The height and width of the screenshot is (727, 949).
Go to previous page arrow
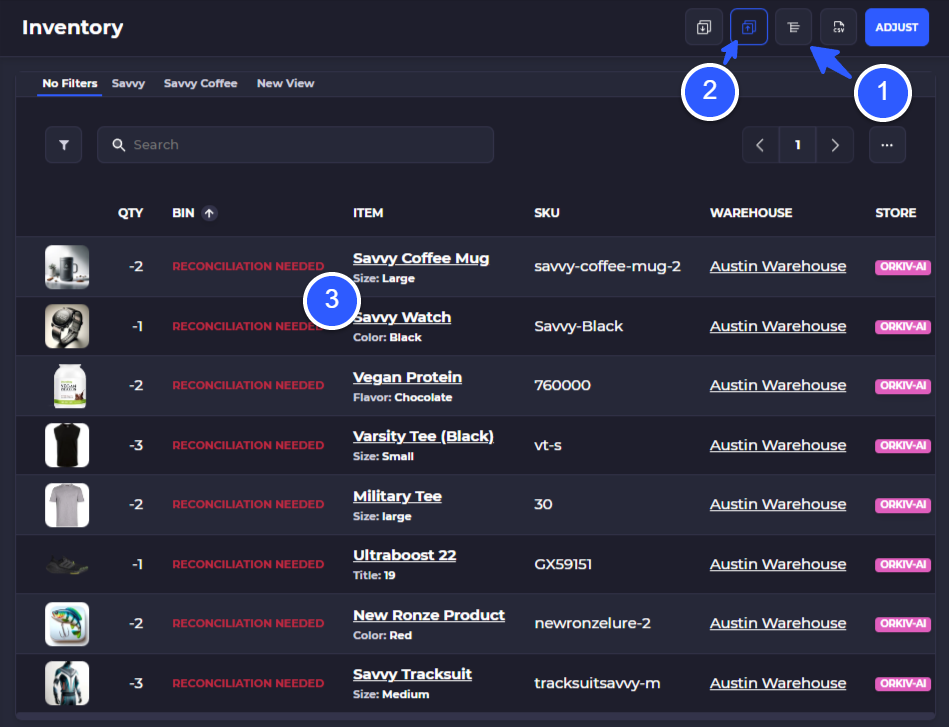[x=760, y=145]
